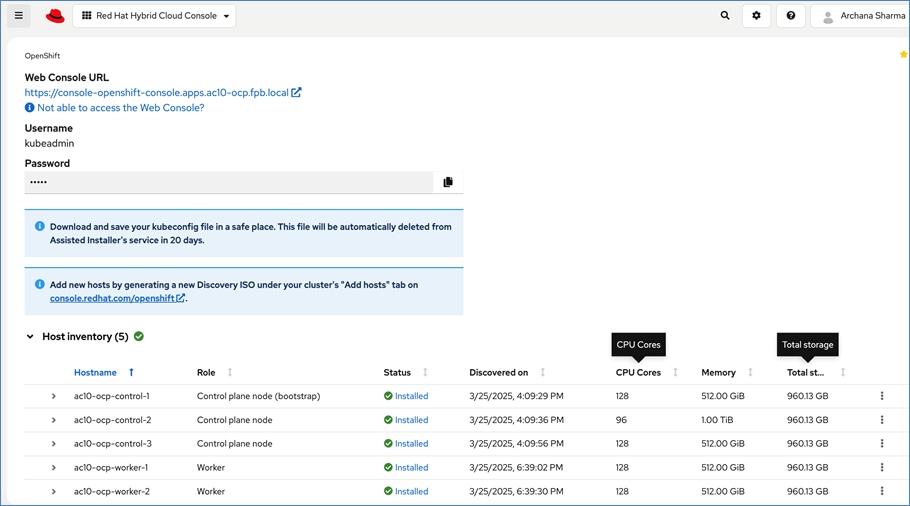The width and height of the screenshot is (910, 506).
Task: Click the Red Hat fedora logo
Action: point(55,16)
